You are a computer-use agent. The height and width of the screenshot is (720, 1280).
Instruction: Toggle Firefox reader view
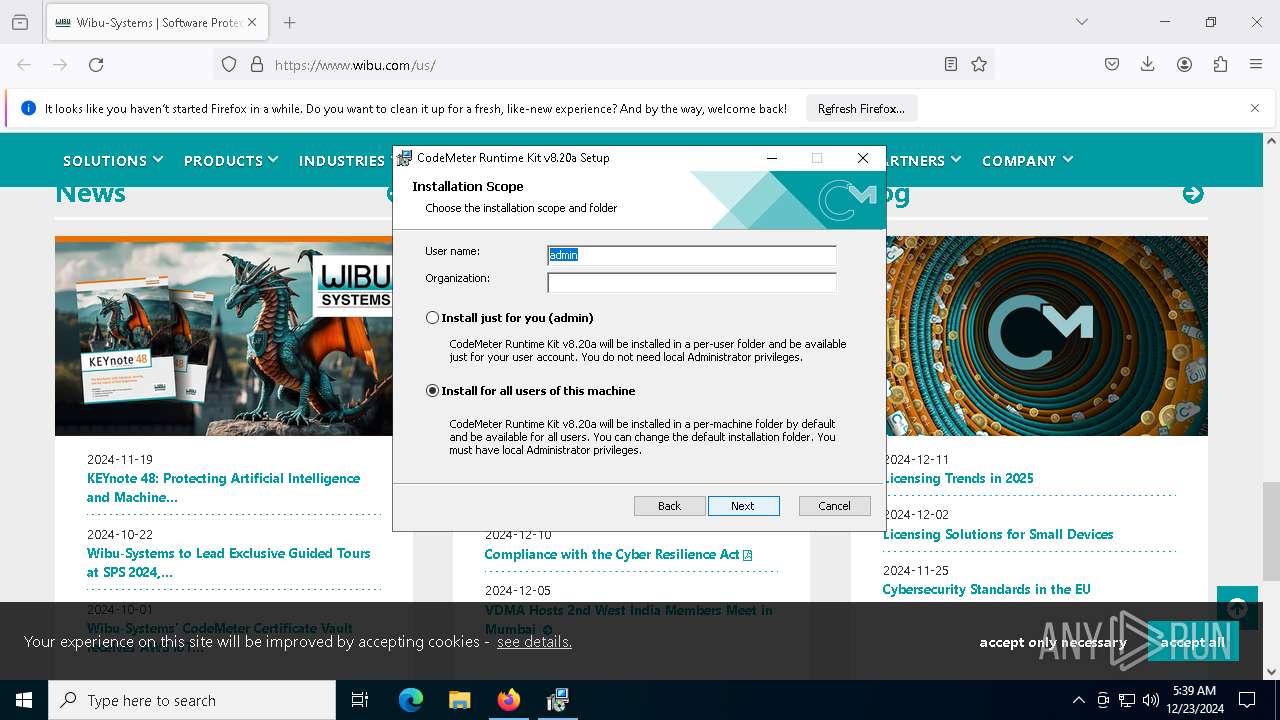coord(950,64)
